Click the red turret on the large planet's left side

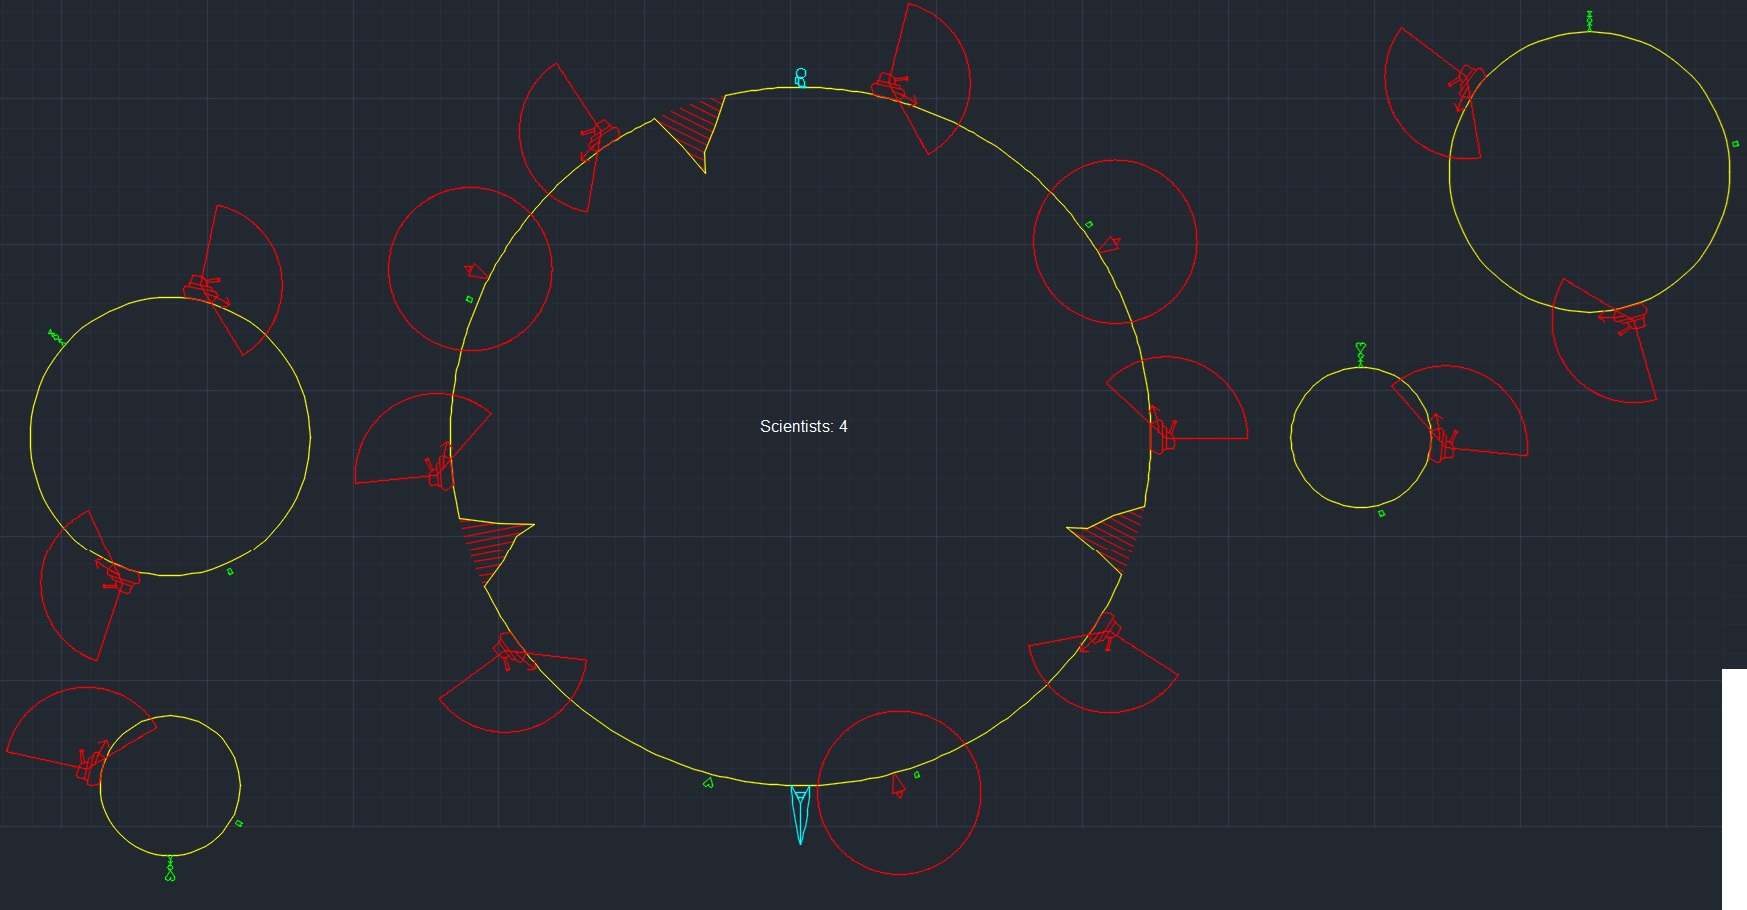439,468
